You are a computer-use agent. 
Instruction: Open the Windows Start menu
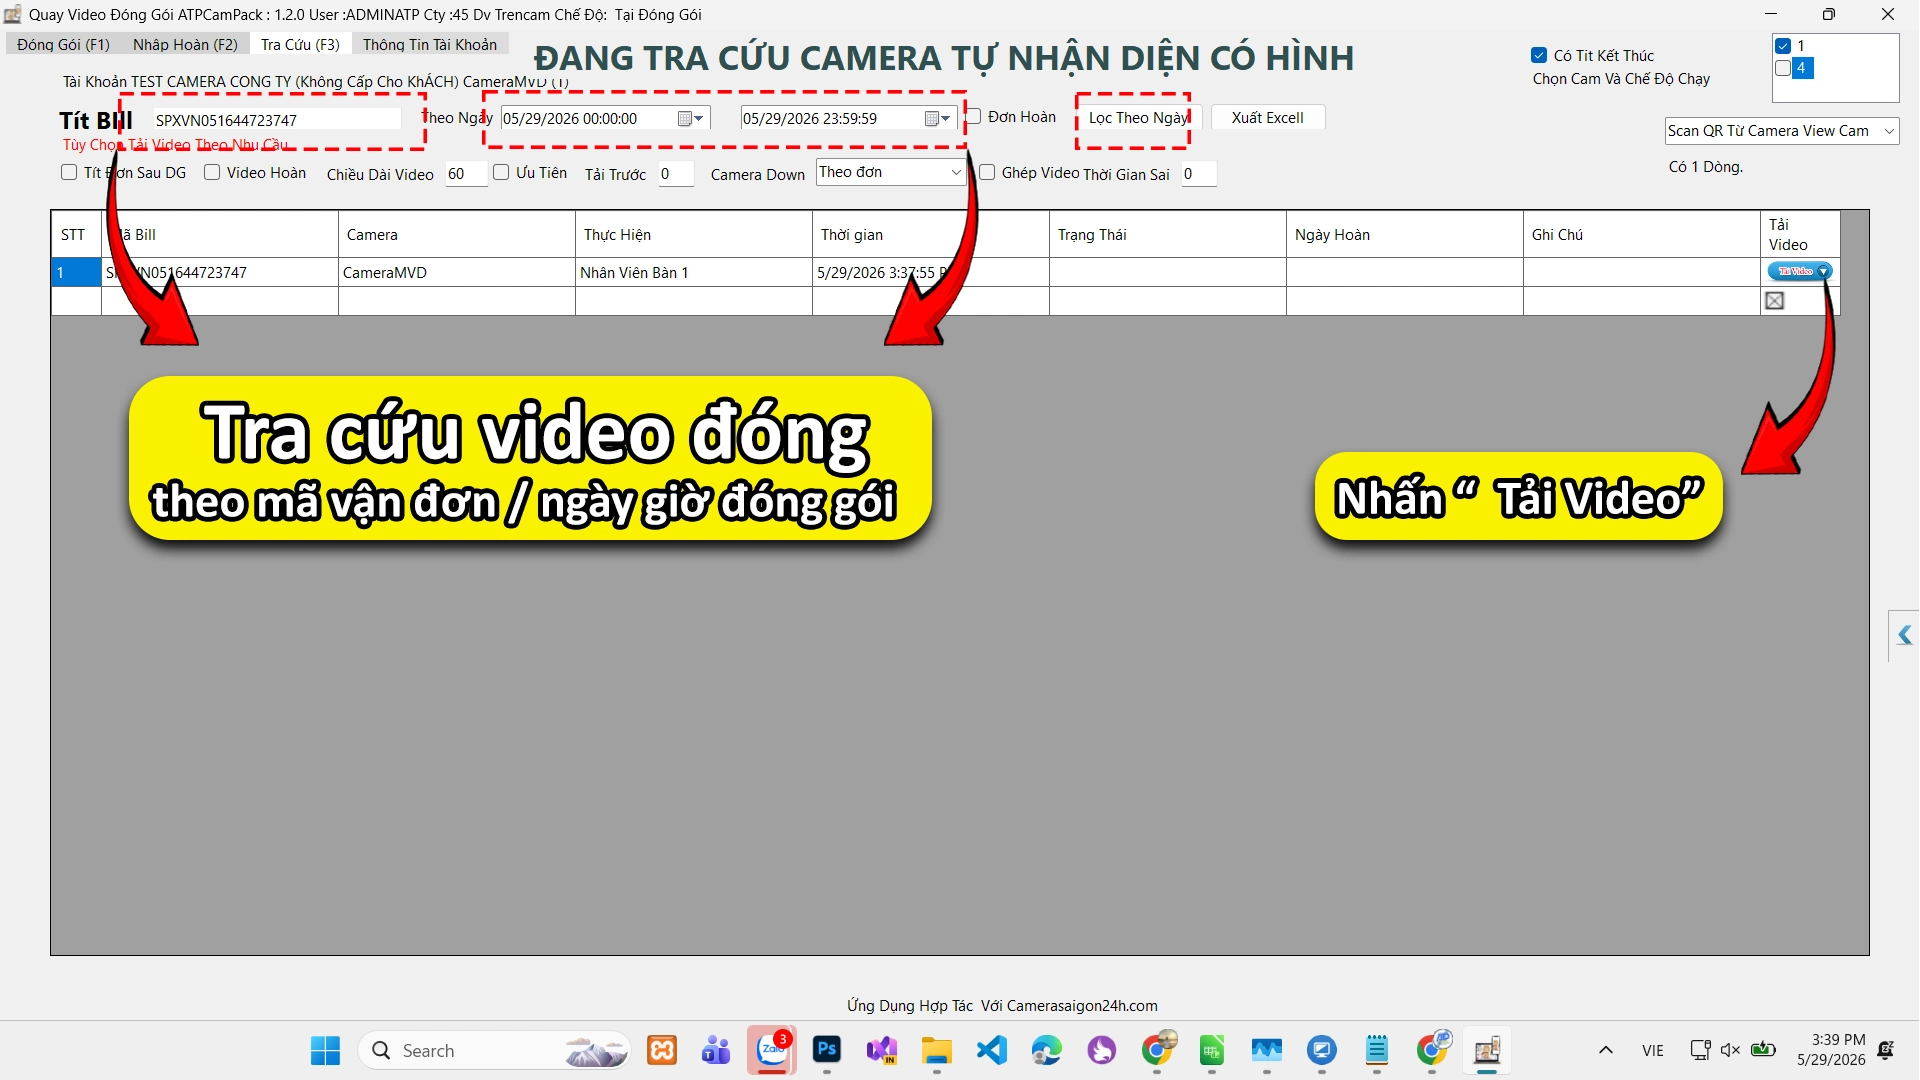tap(325, 1051)
